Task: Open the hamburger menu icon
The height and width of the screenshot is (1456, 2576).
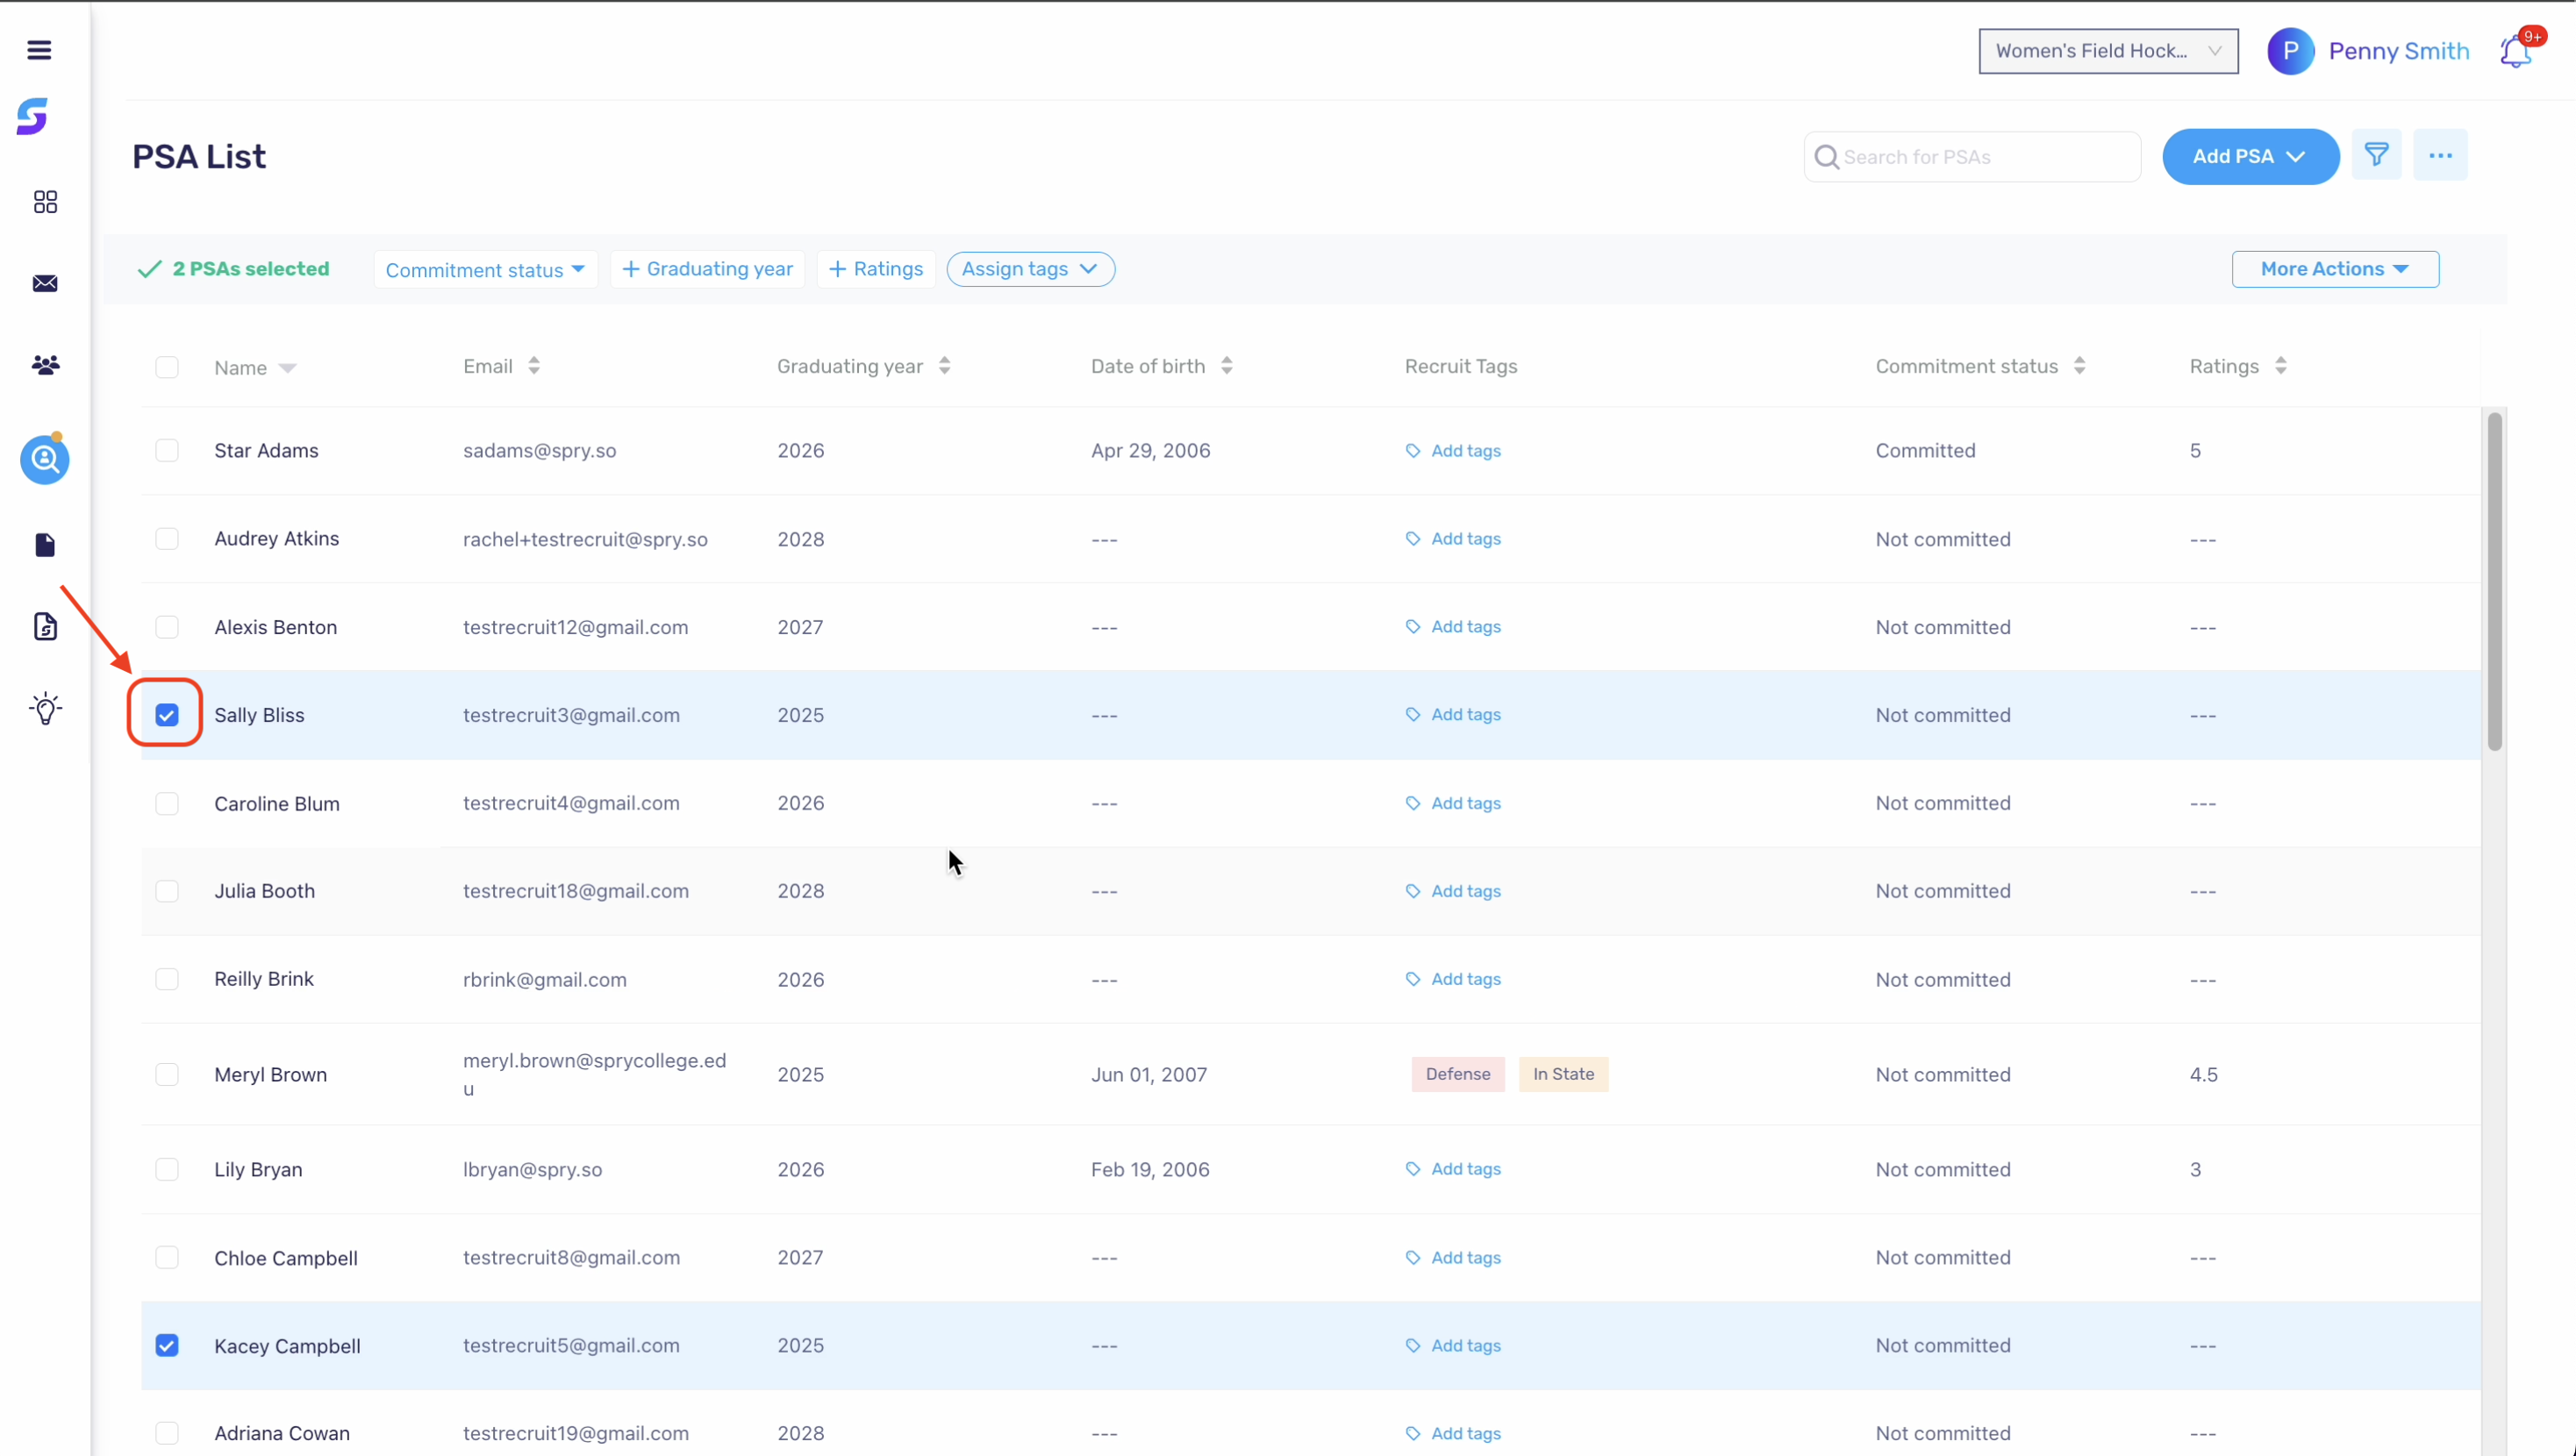Action: point(39,50)
